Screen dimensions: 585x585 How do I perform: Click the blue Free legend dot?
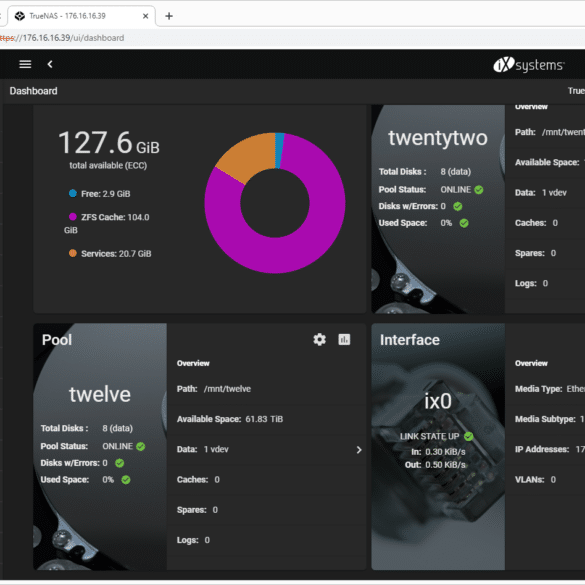click(x=73, y=193)
